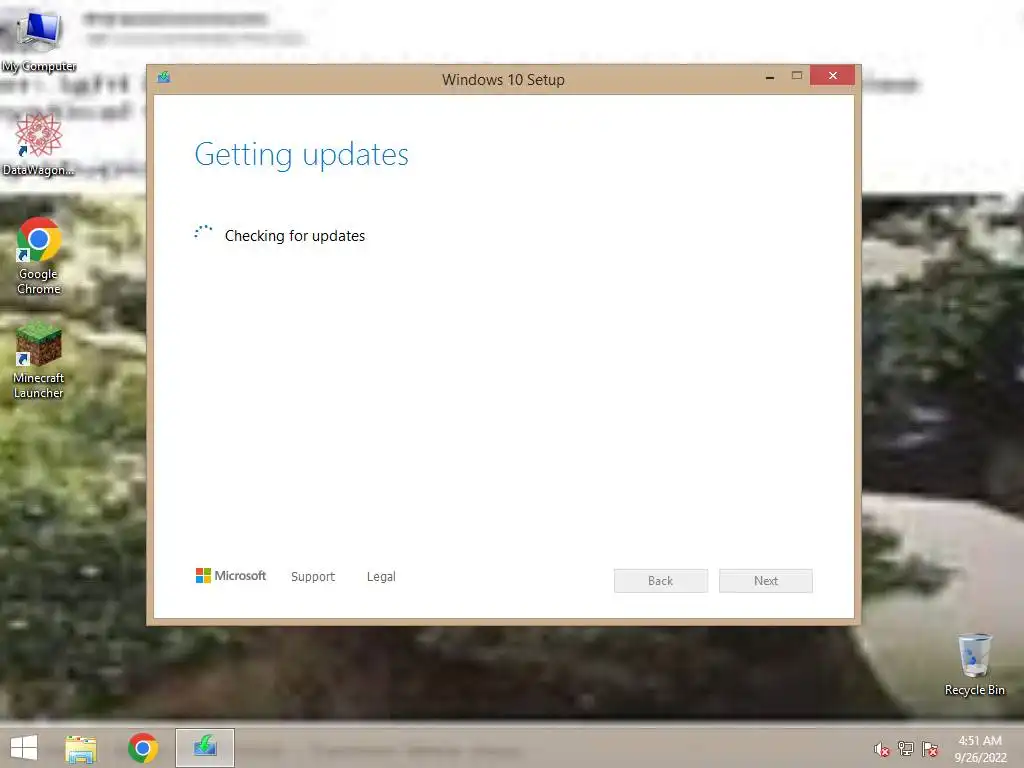This screenshot has height=768, width=1024.
Task: Click the 'Windows 10 Setup' title text
Action: [503, 80]
